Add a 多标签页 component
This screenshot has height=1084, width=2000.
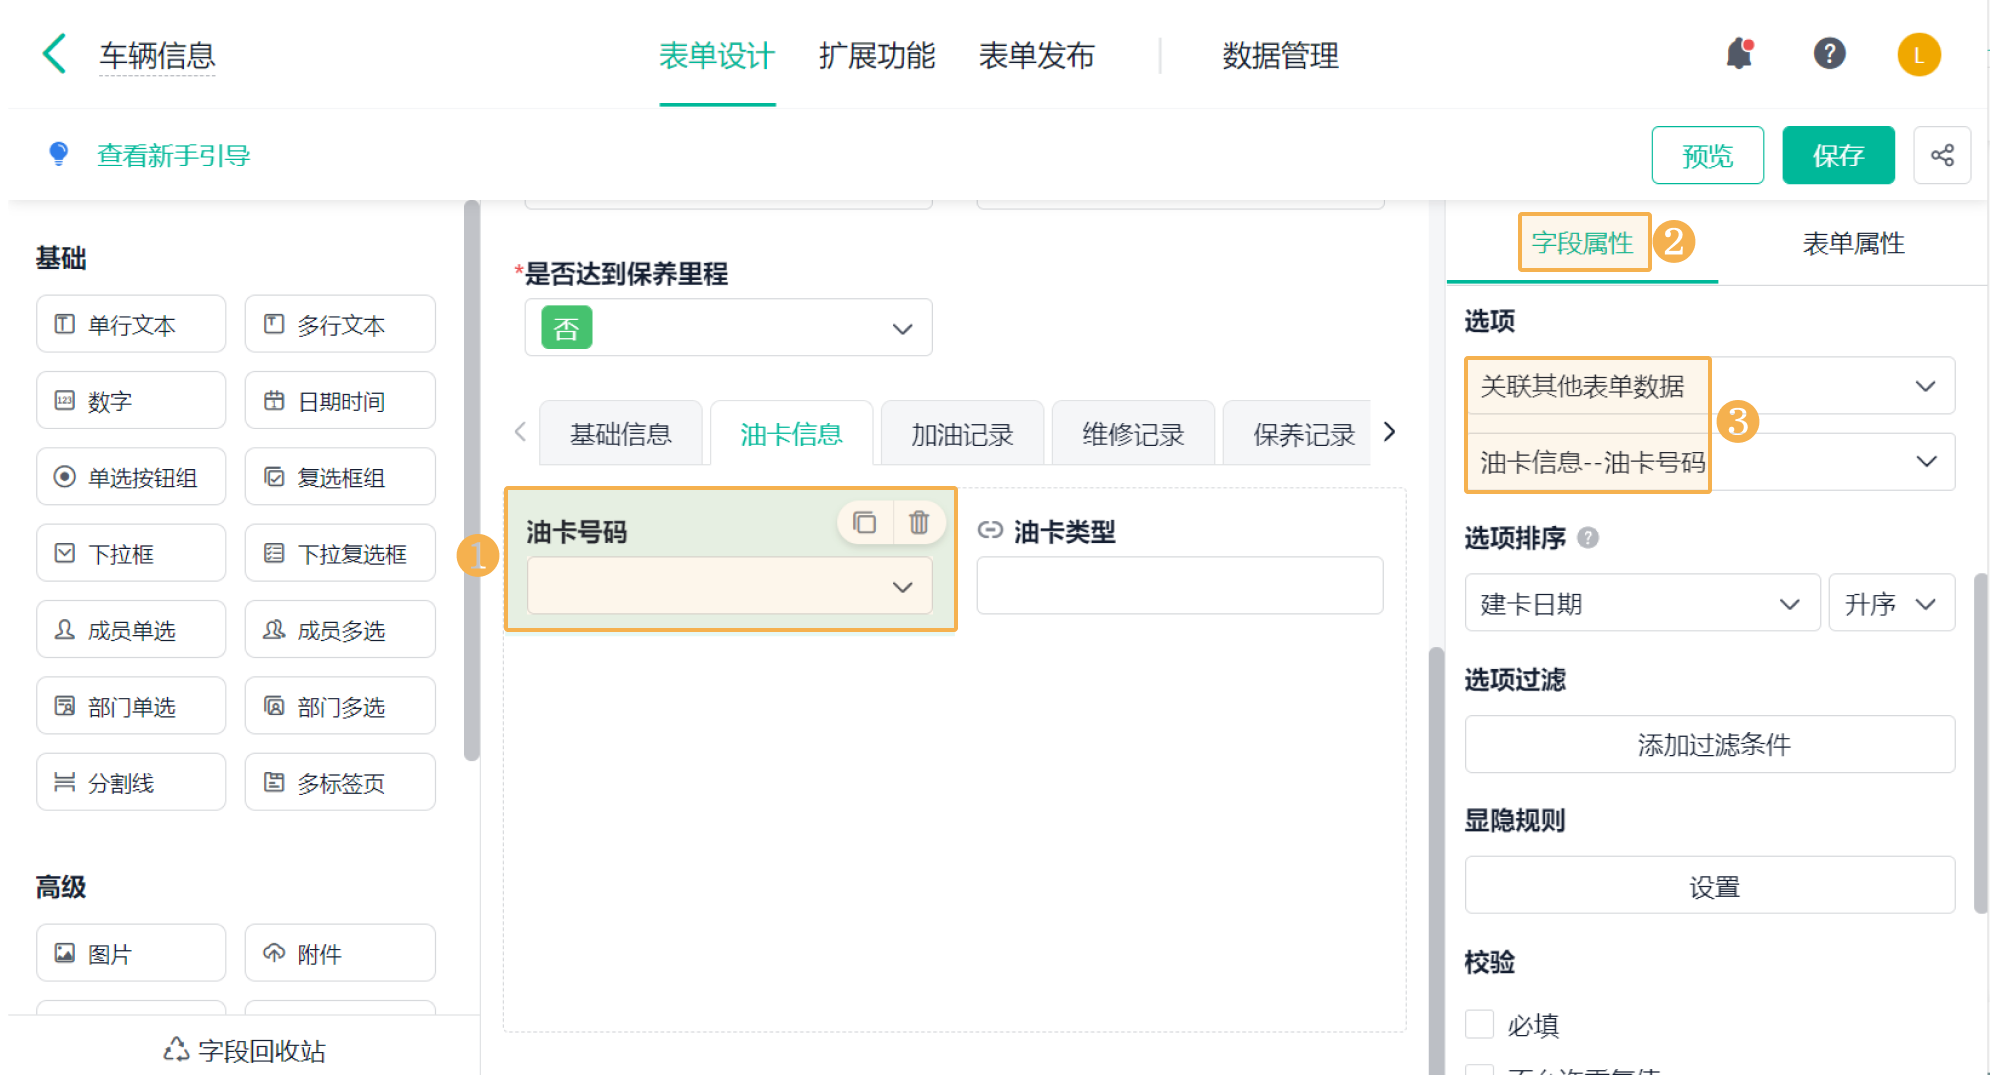pyautogui.click(x=340, y=782)
